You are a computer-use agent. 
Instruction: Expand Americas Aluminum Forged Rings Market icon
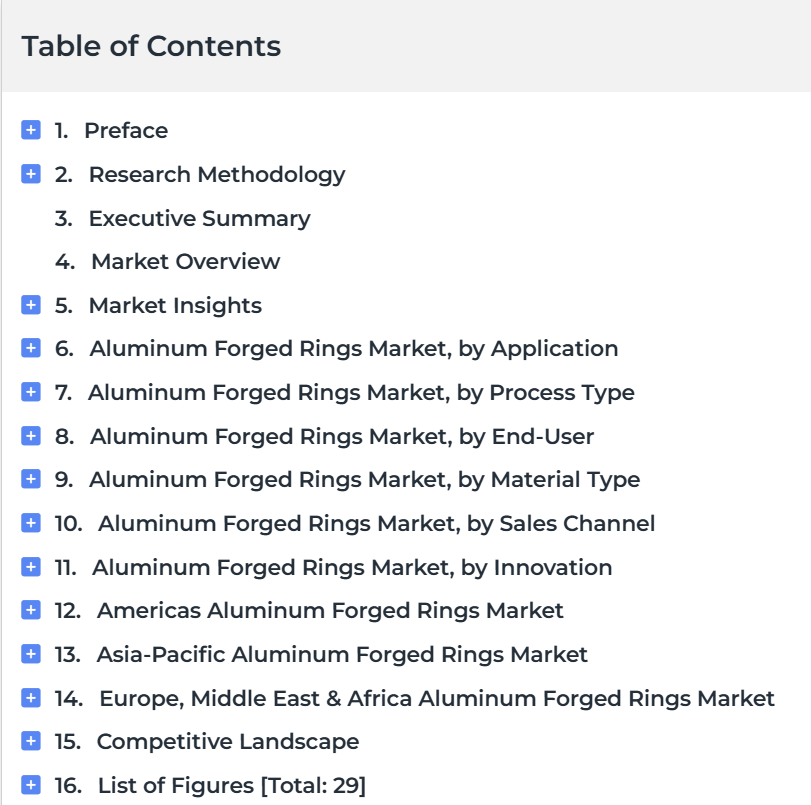point(31,610)
